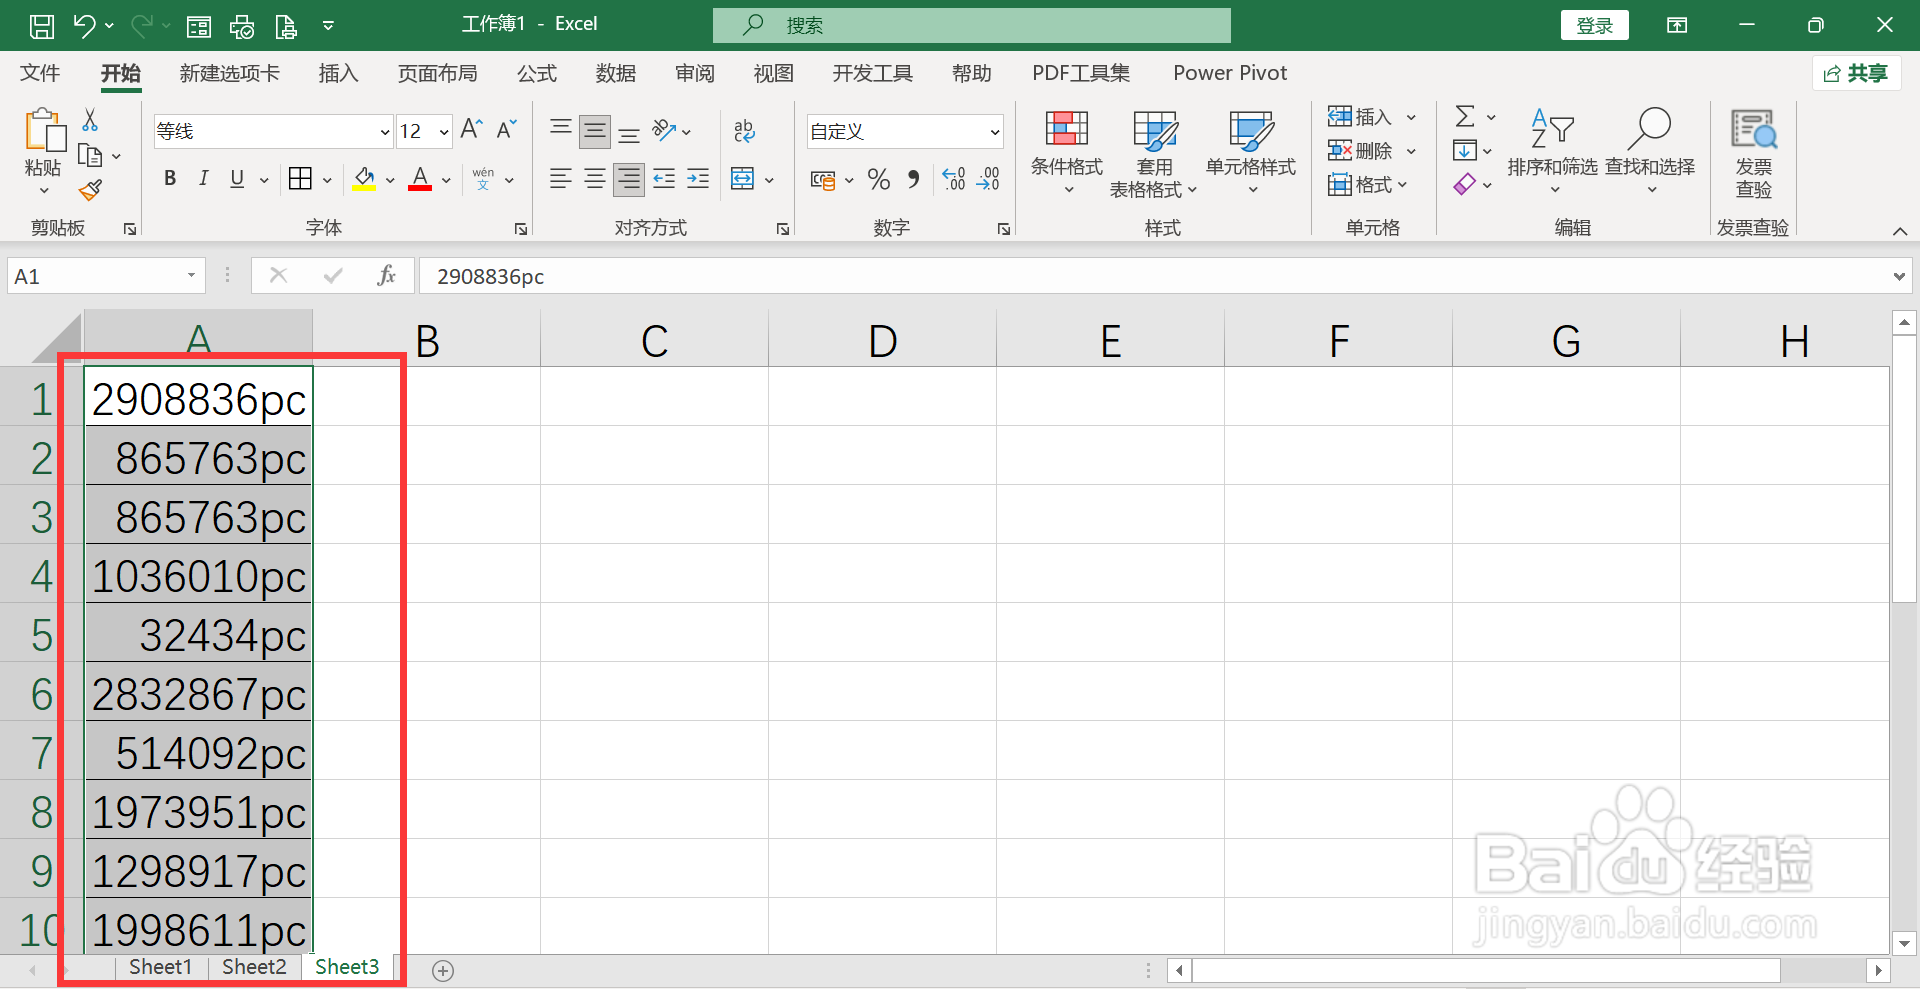Copy selection with the copy icon
This screenshot has height=989, width=1920.
pos(90,155)
